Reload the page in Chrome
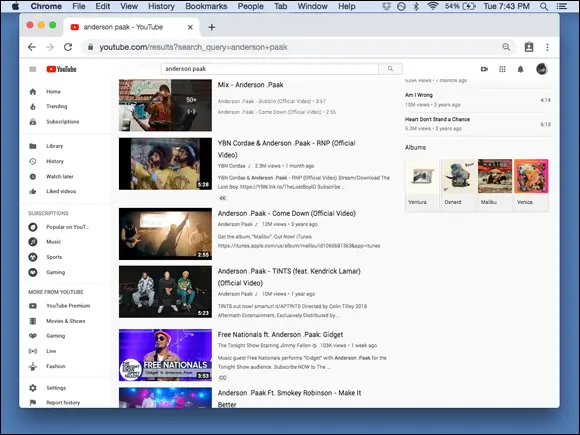The image size is (580, 435). click(x=68, y=47)
